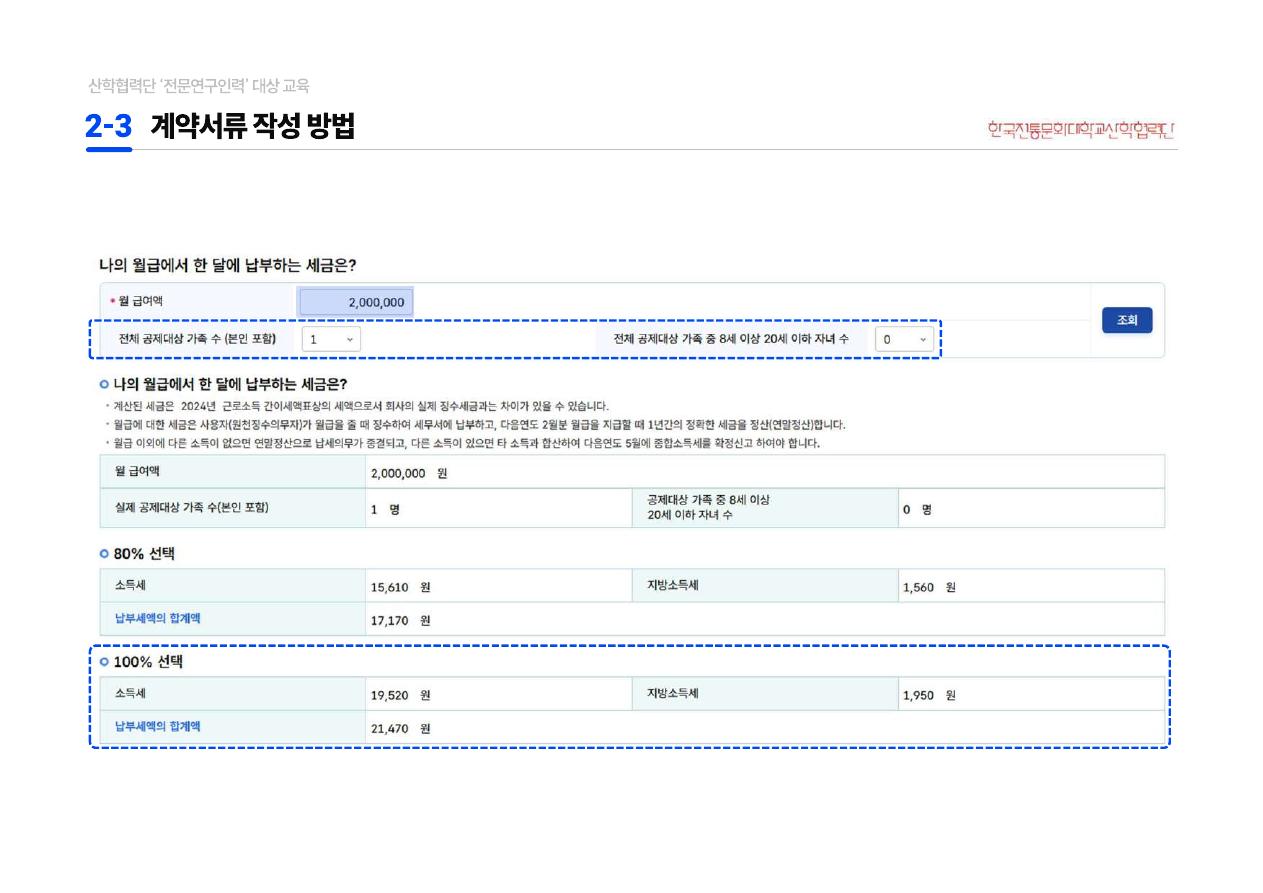The width and height of the screenshot is (1263, 893).
Task: Click the 지방소득세 label in the 100% table
Action: pyautogui.click(x=673, y=693)
